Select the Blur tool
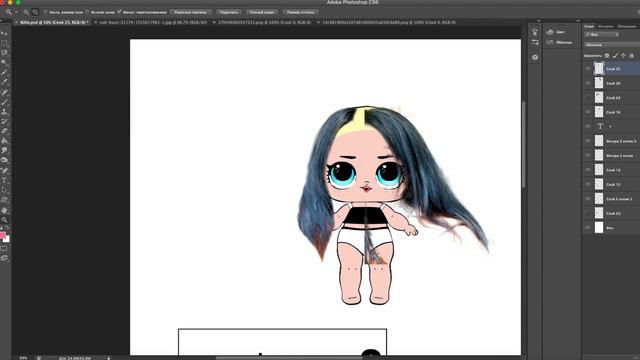The height and width of the screenshot is (360, 640). pos(4,151)
